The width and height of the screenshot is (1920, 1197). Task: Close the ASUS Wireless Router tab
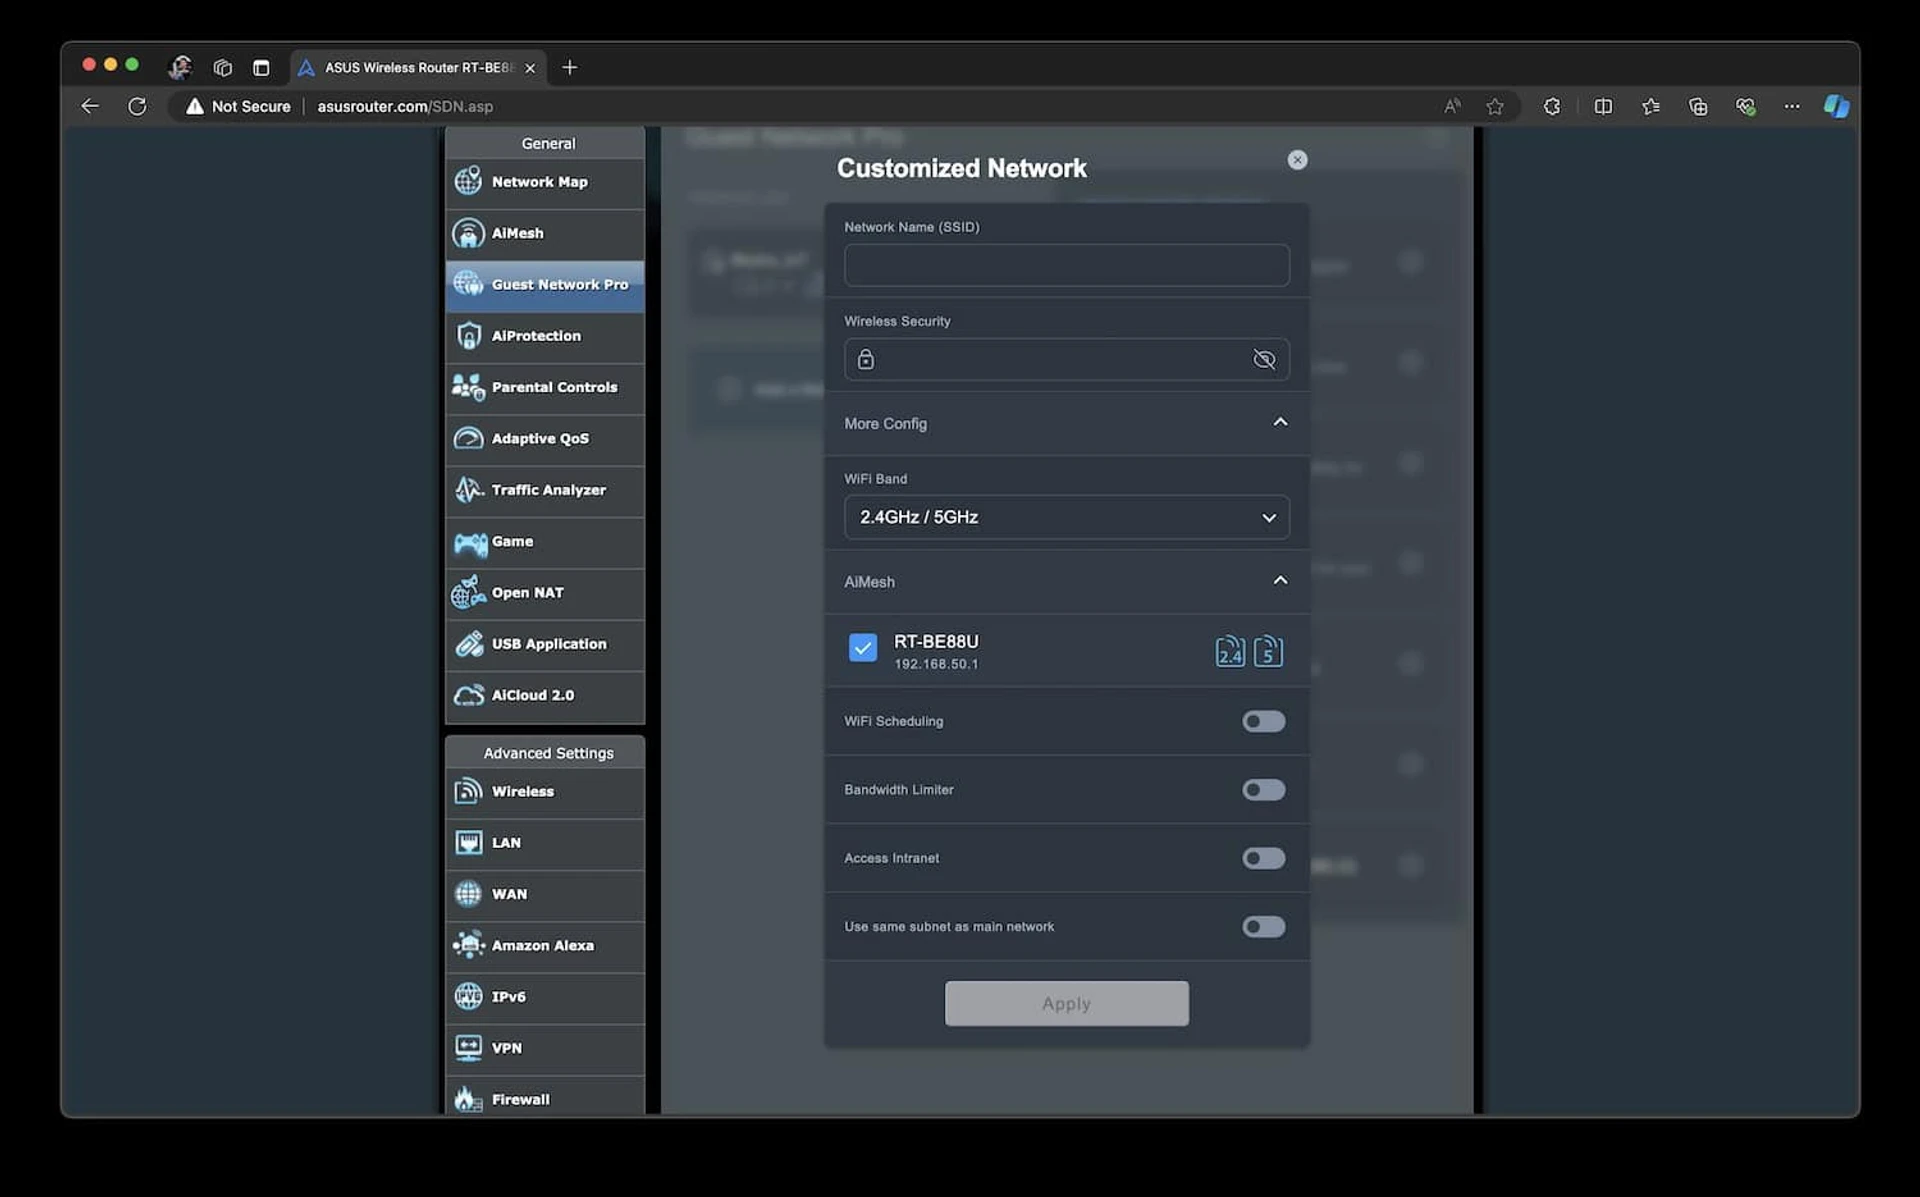click(530, 68)
